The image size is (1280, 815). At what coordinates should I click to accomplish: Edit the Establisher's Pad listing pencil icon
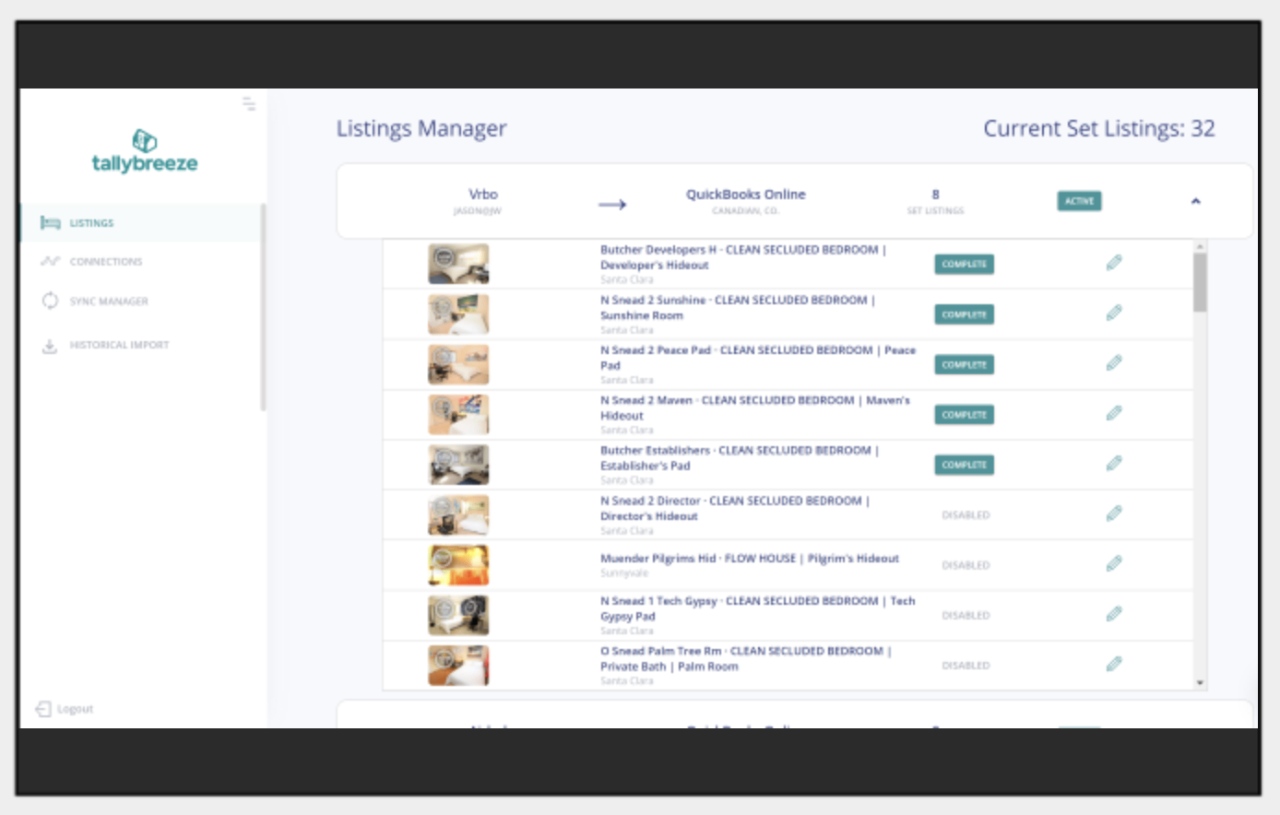coord(1114,463)
